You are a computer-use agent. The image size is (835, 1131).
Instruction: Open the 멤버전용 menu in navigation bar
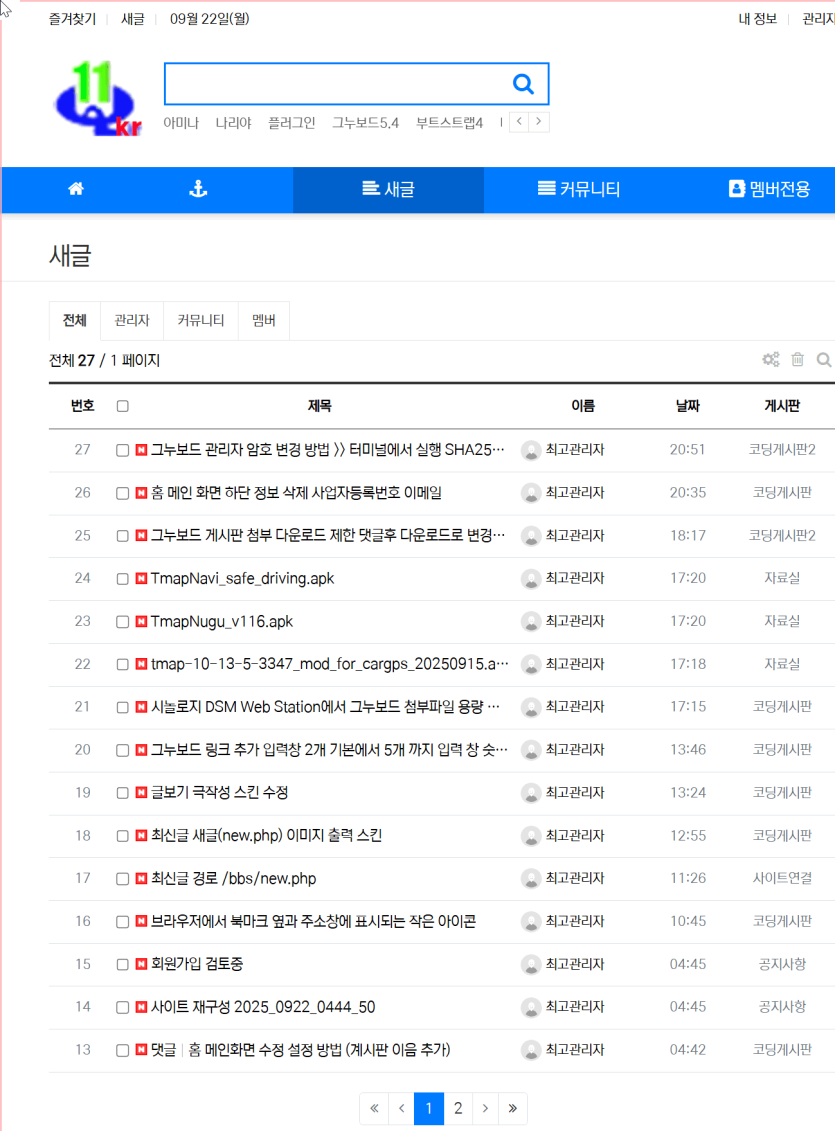point(769,190)
